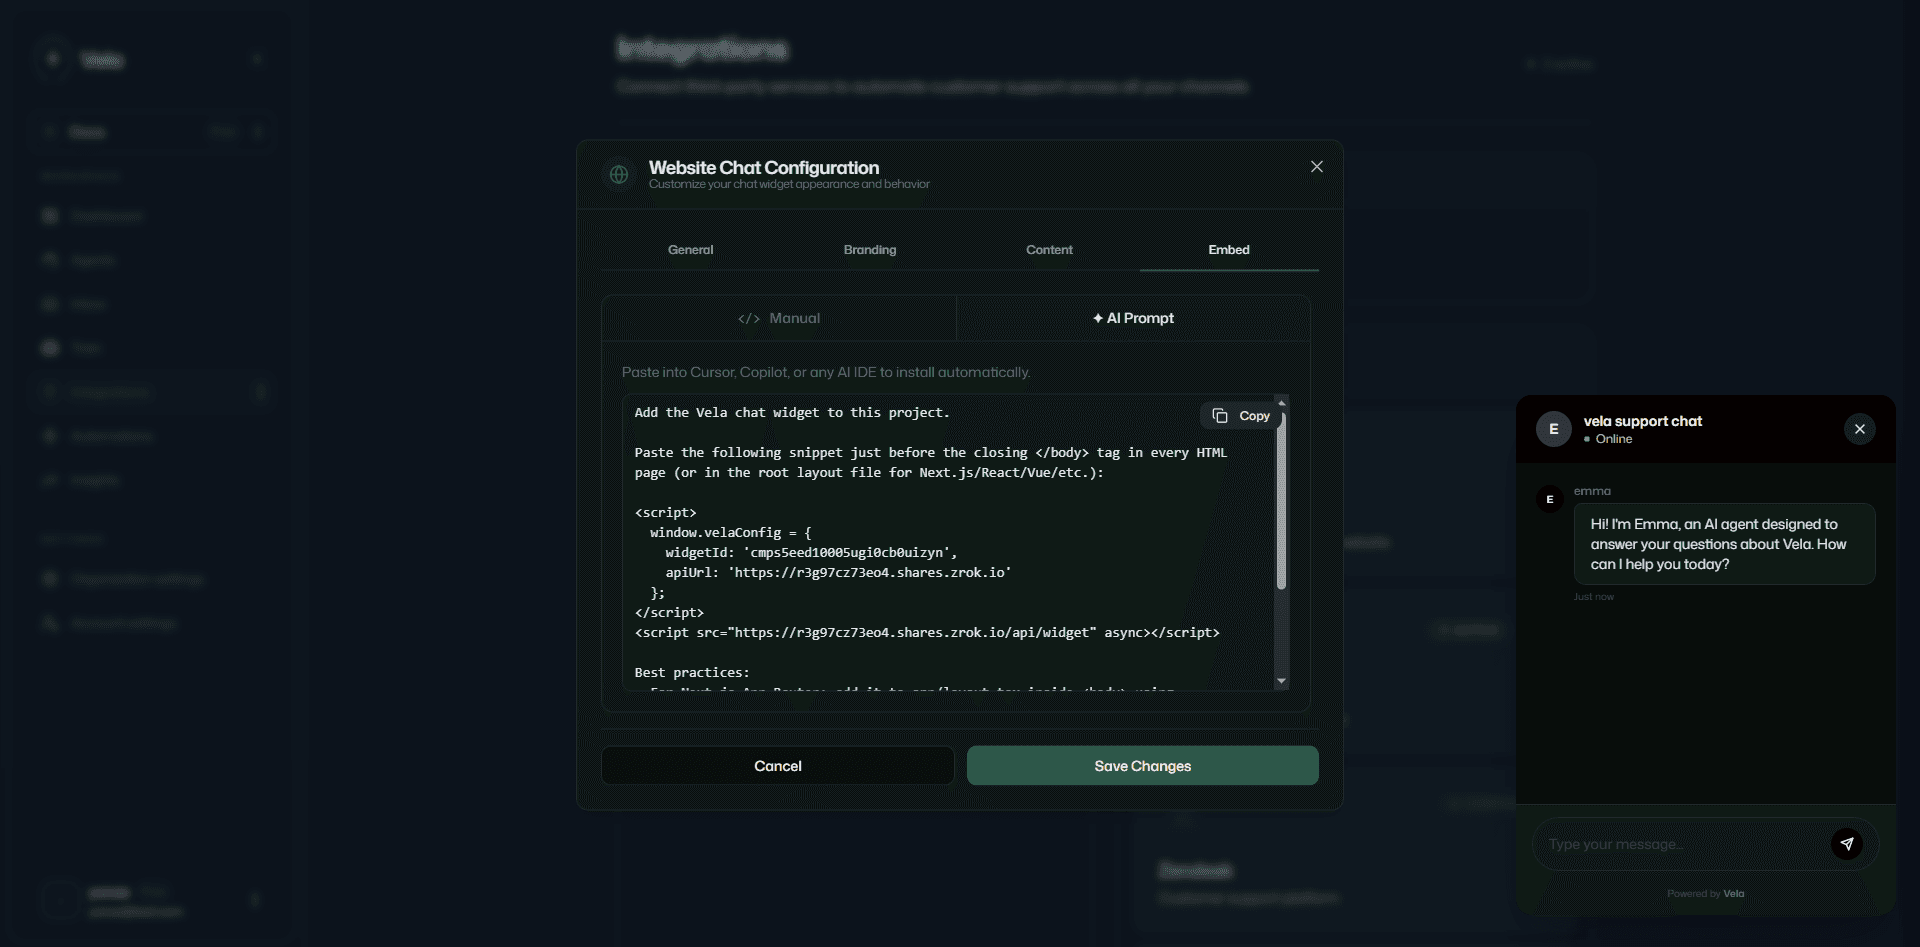Cancel the chat configuration changes
1920x947 pixels.
pos(778,766)
